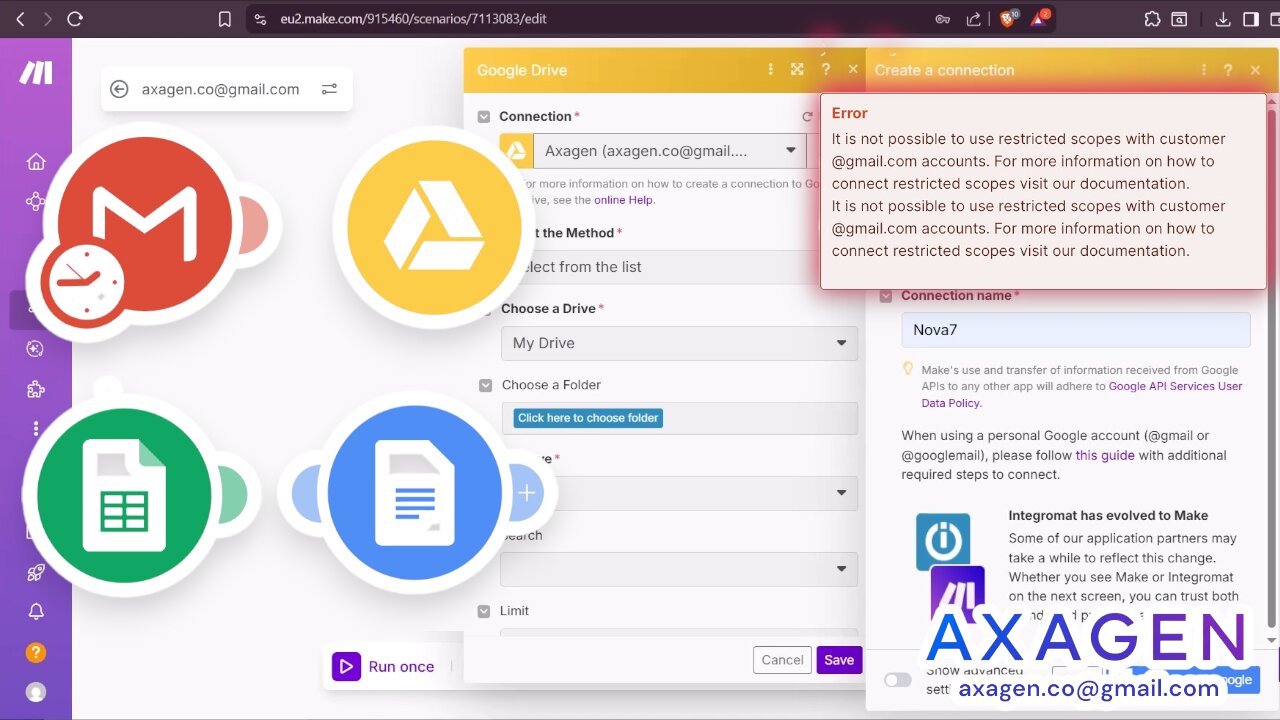Click the Run once button

pyautogui.click(x=386, y=667)
